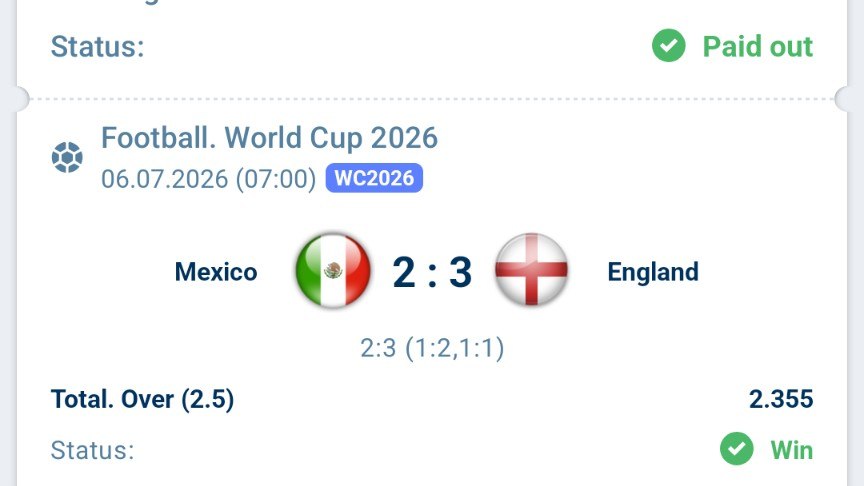This screenshot has height=486, width=864.
Task: Click the green Paid out checkmark icon
Action: tap(668, 46)
